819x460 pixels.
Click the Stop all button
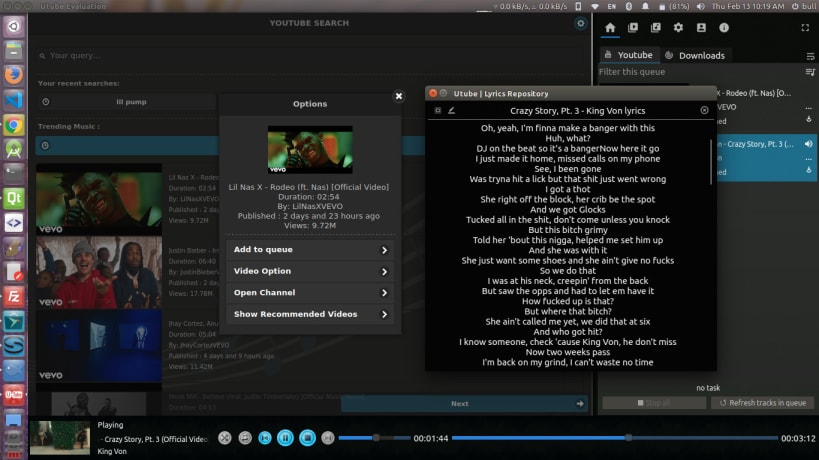pyautogui.click(x=654, y=403)
